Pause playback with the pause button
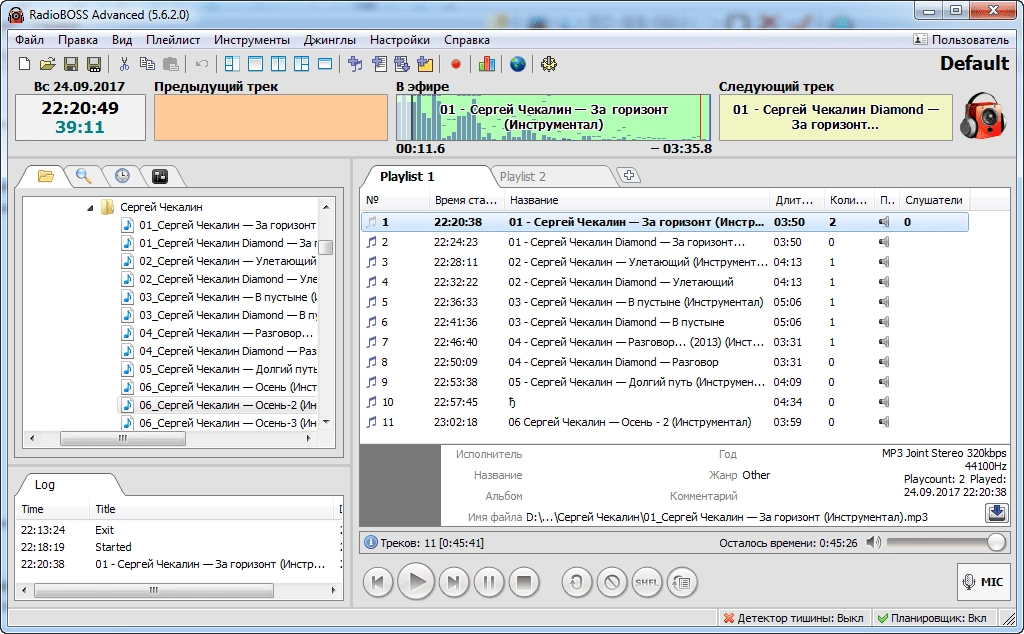Viewport: 1024px width, 634px height. pos(488,582)
